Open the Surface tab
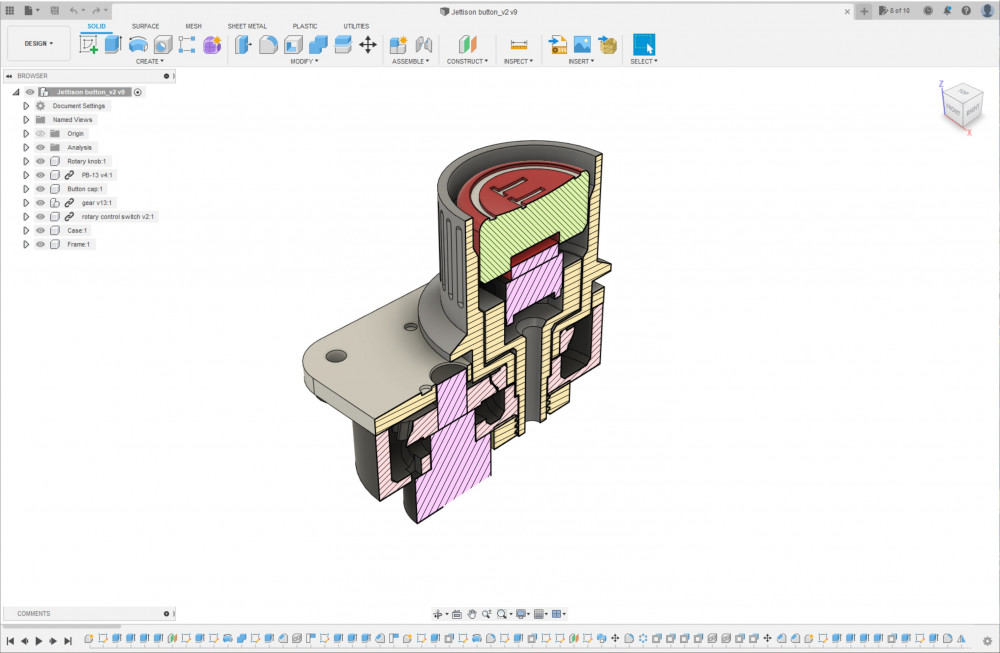The width and height of the screenshot is (1000, 653). coord(145,26)
